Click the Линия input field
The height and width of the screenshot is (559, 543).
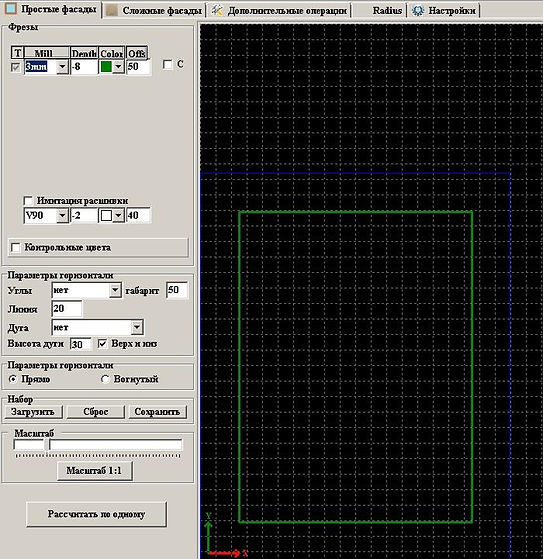67,309
